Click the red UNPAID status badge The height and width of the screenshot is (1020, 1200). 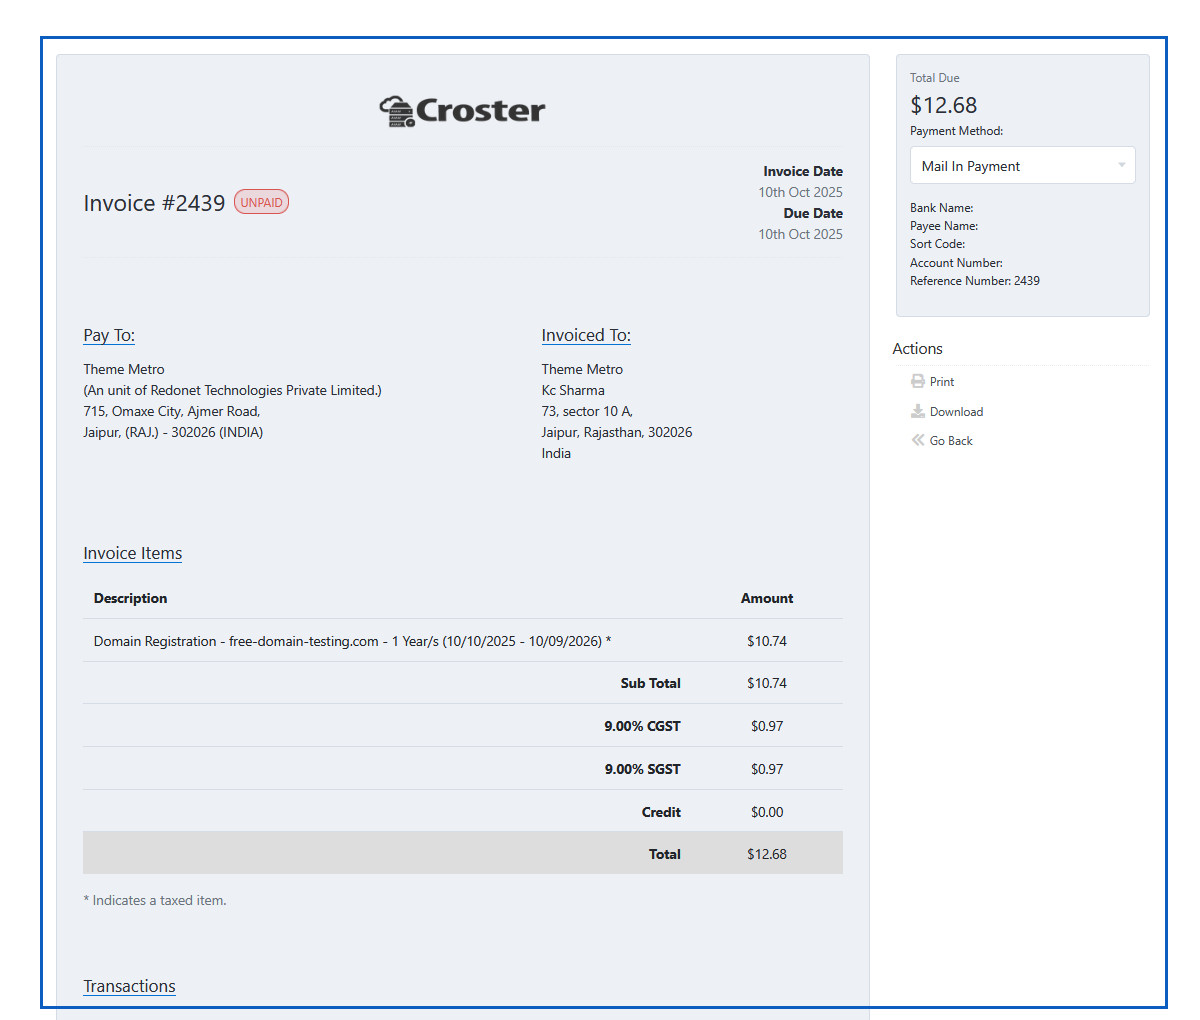coord(261,202)
